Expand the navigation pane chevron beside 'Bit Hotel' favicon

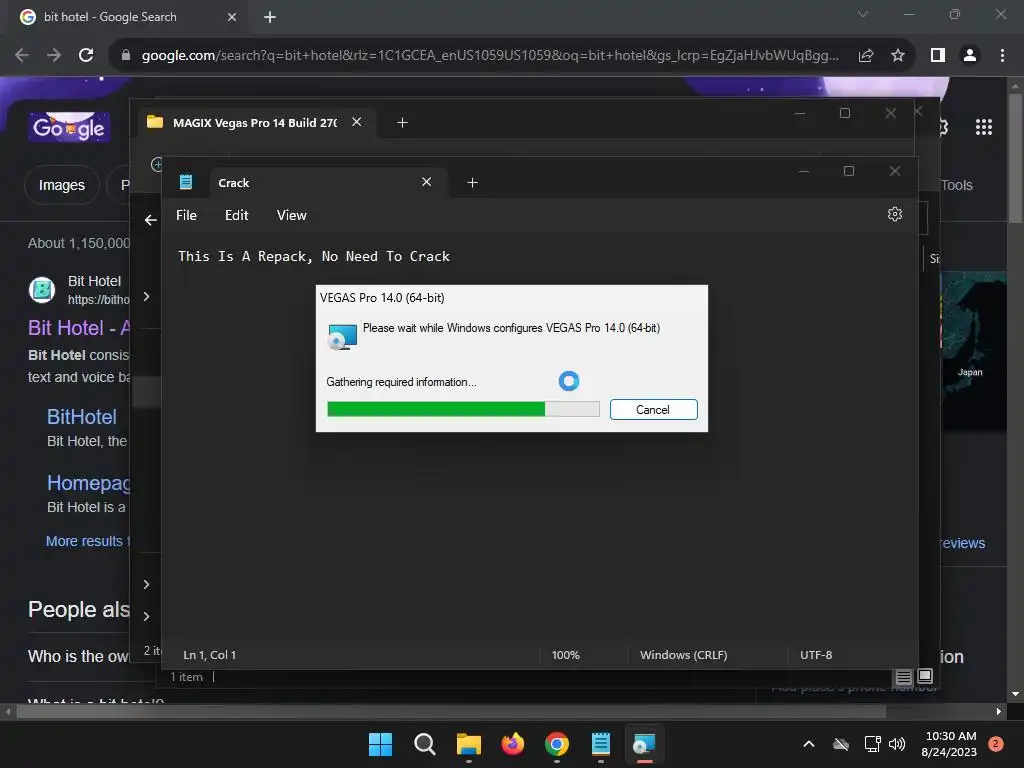point(146,296)
